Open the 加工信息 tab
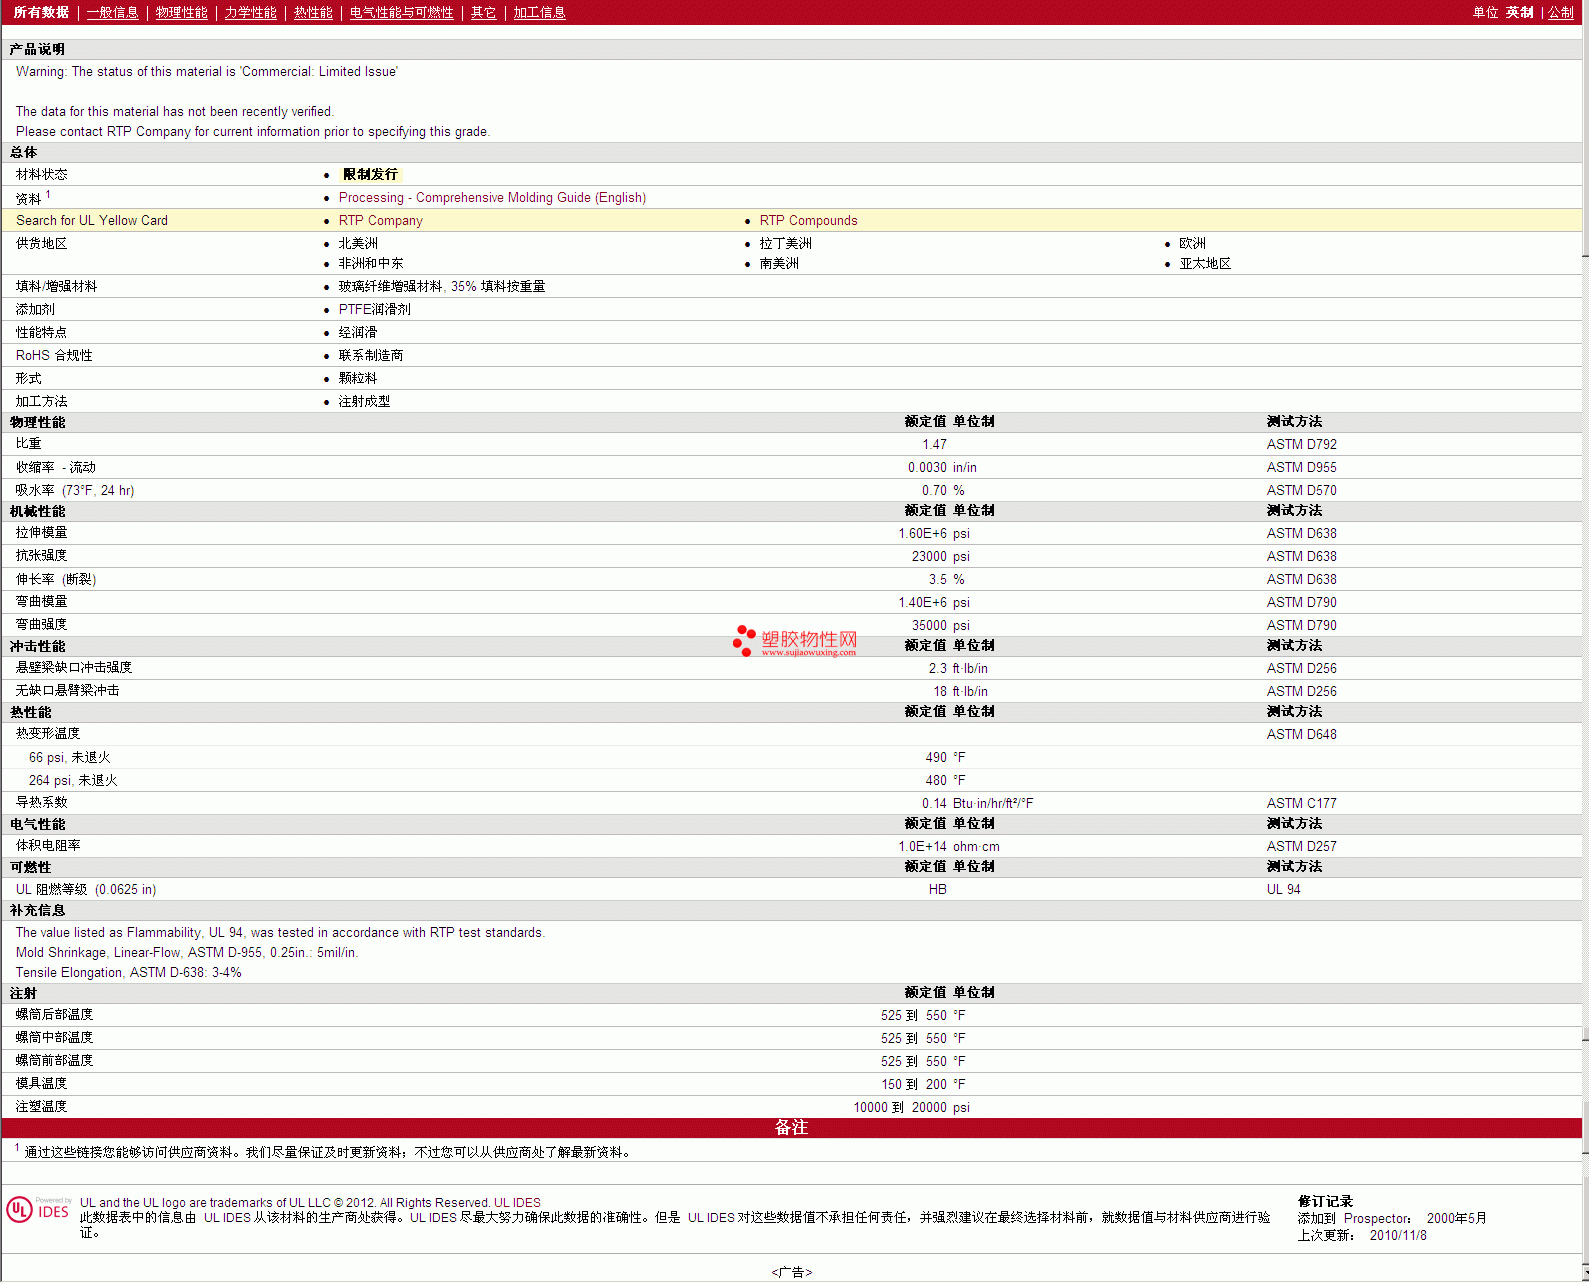Viewport: 1589px width, 1283px height. 539,12
